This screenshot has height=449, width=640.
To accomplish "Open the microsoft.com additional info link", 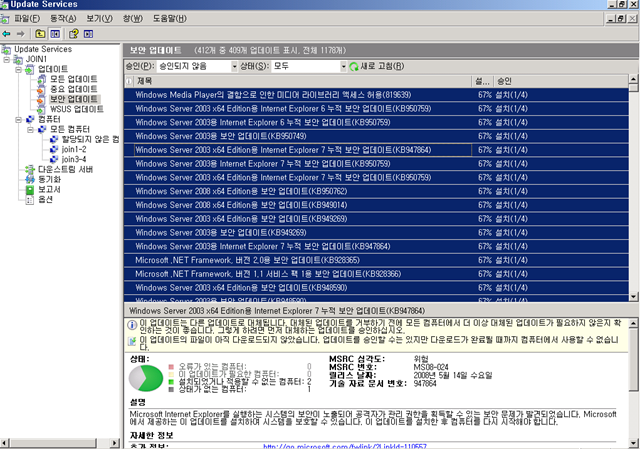I will tap(345, 447).
